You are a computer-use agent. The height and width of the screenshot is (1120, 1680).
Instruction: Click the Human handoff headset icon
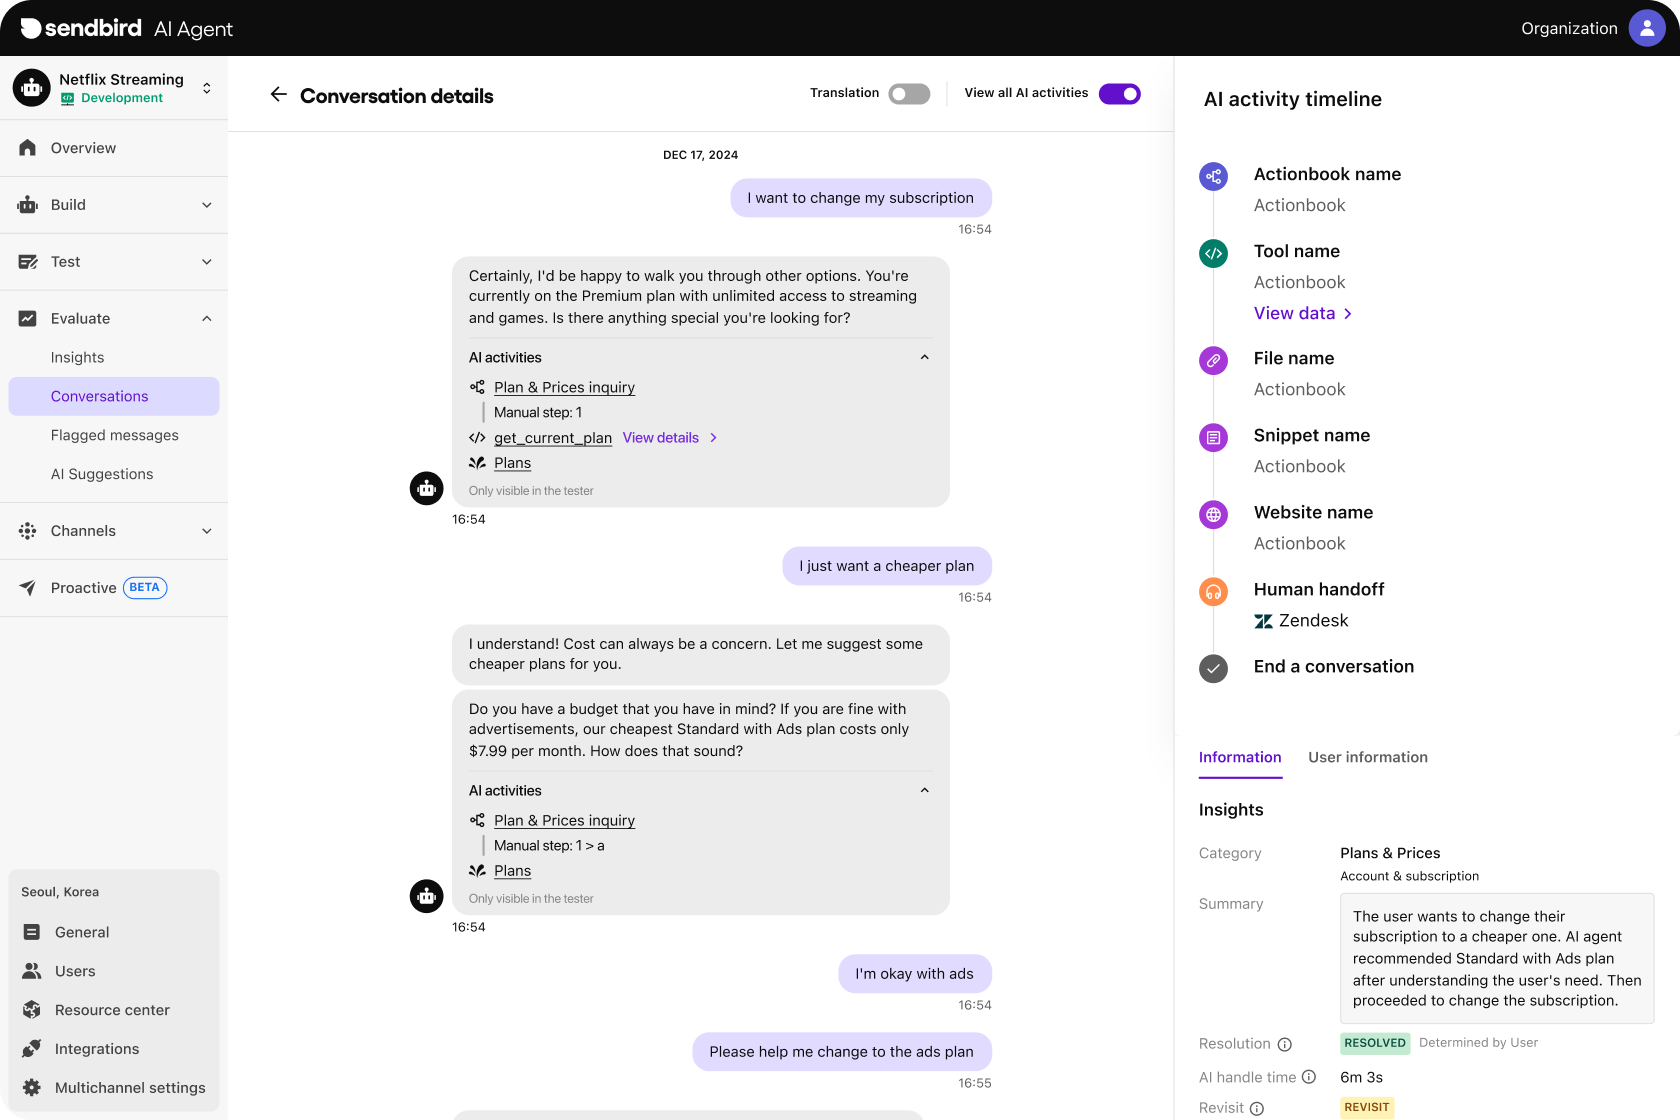coord(1213,591)
